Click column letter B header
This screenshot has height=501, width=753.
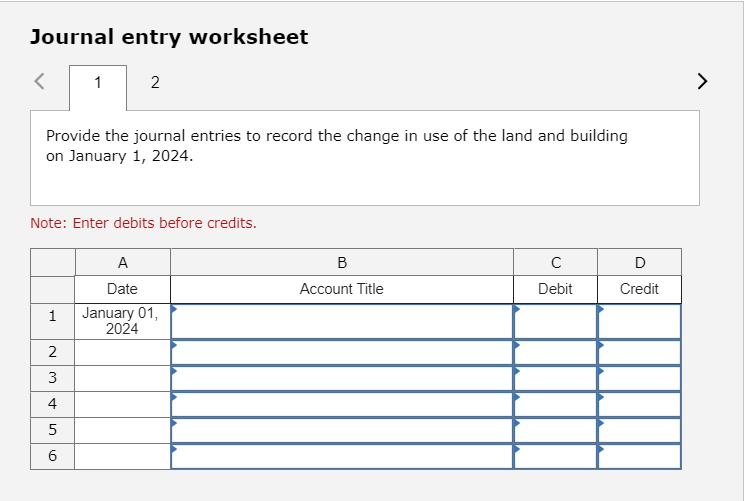pos(342,262)
